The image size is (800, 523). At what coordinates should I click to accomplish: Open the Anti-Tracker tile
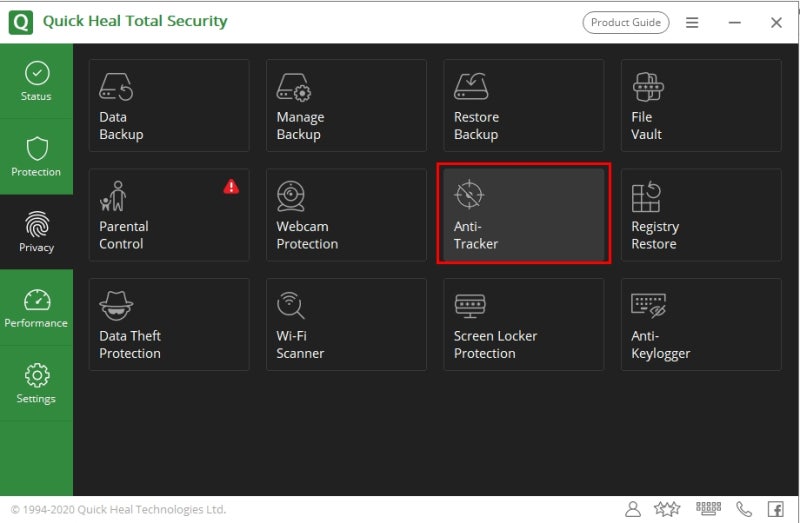(524, 215)
